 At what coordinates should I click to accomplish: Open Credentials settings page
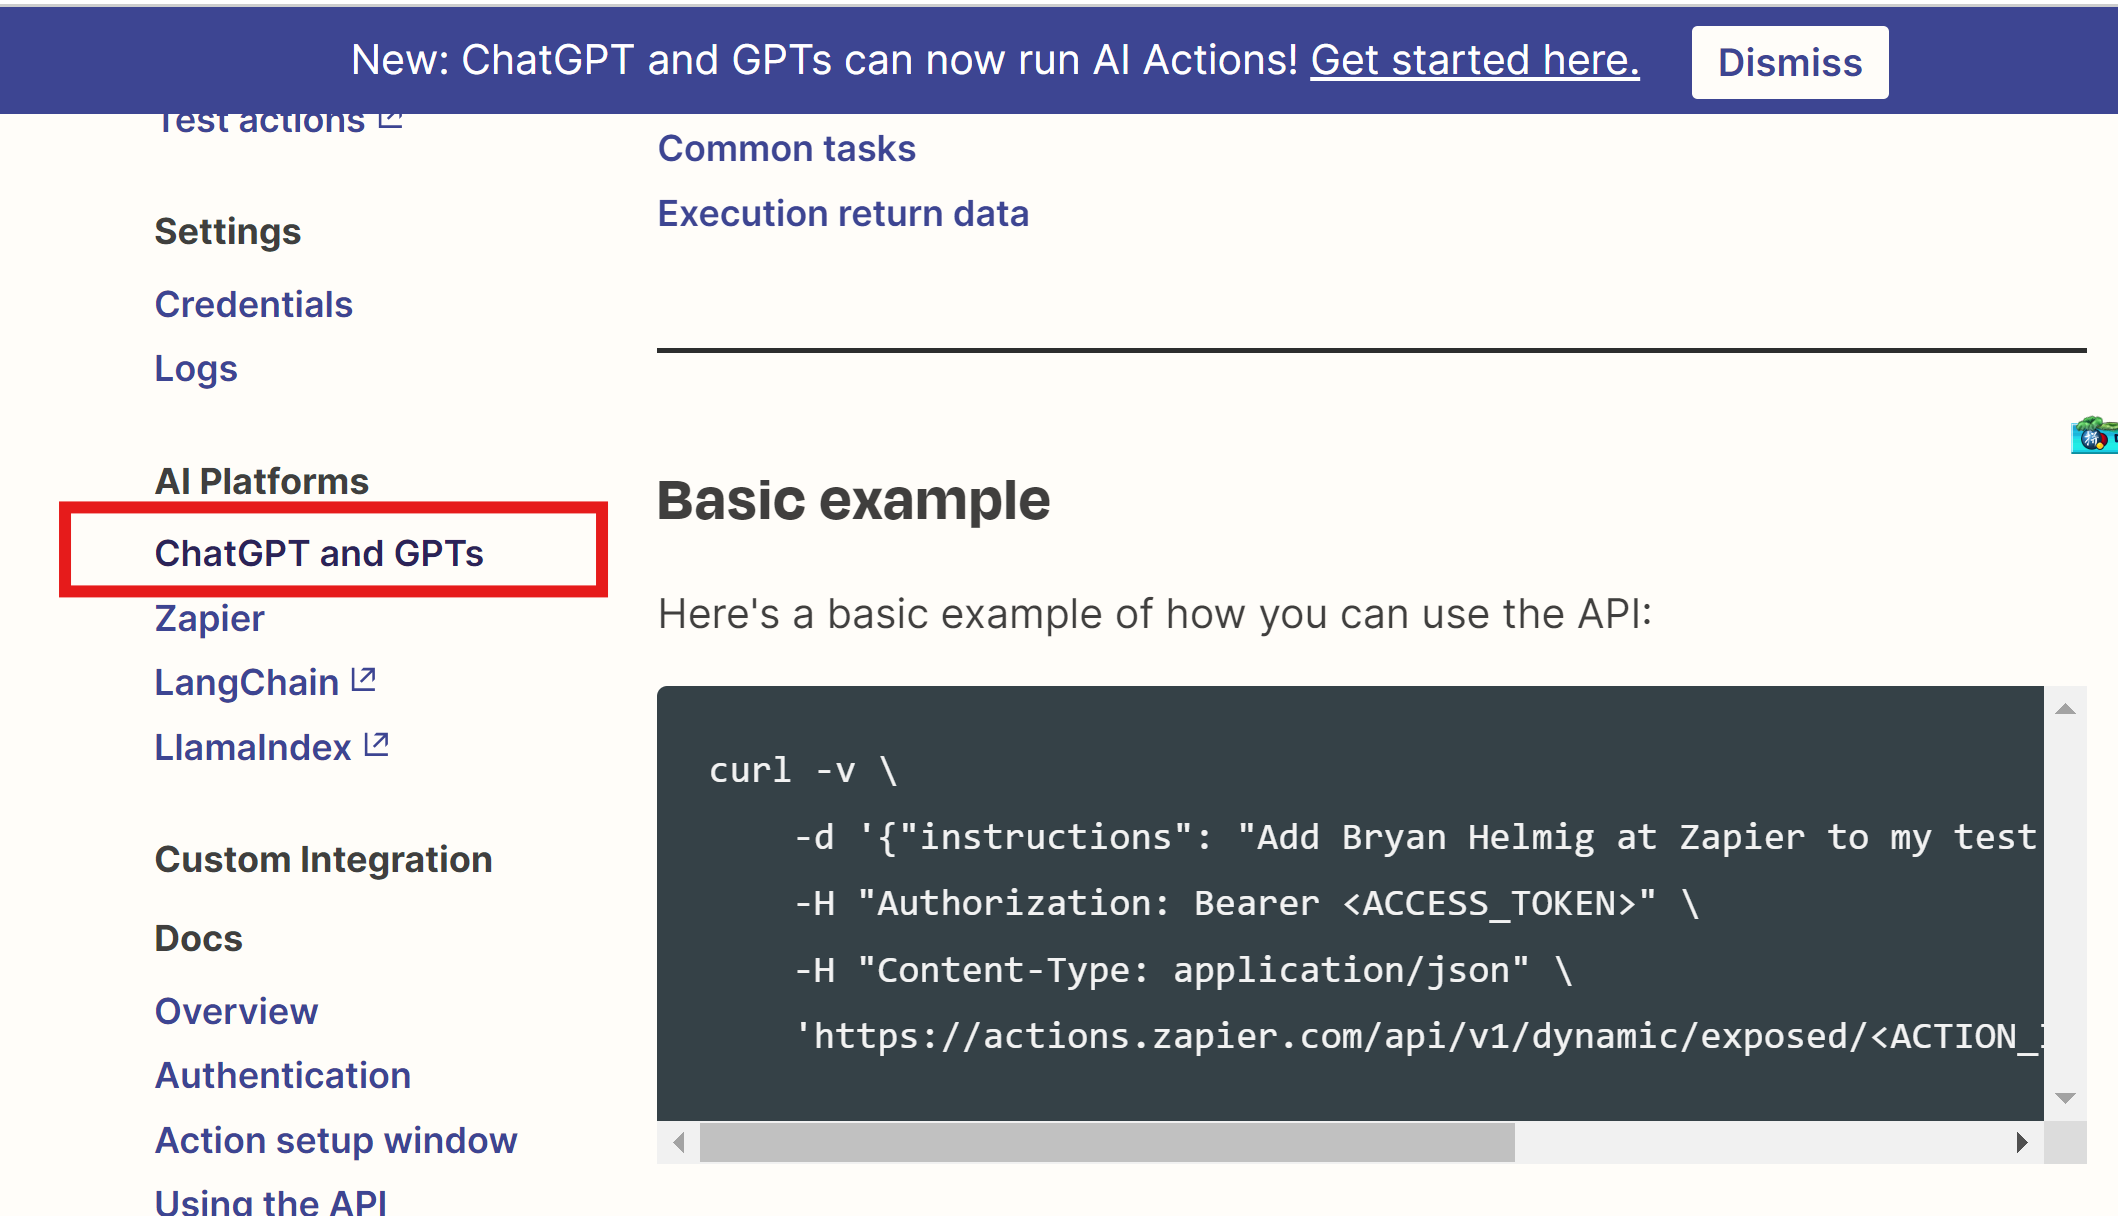coord(253,304)
